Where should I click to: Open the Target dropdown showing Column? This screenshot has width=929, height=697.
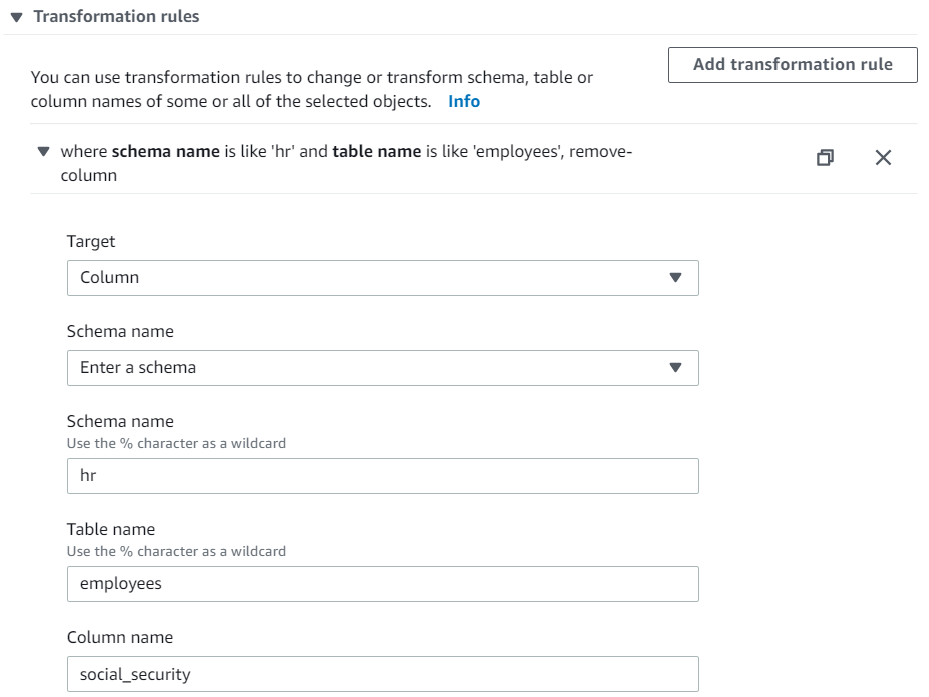click(x=370, y=278)
